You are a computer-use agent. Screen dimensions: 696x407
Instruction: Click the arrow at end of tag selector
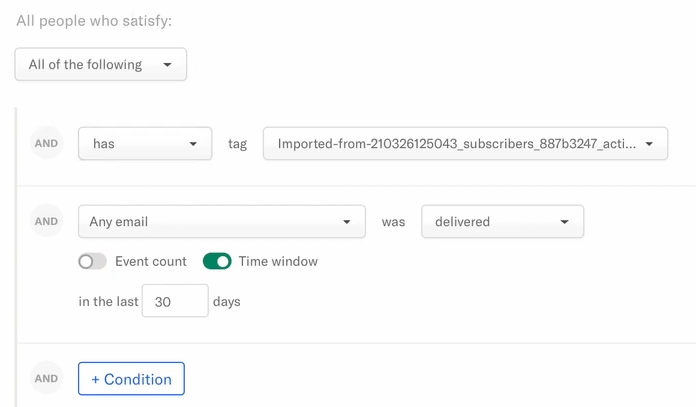649,144
